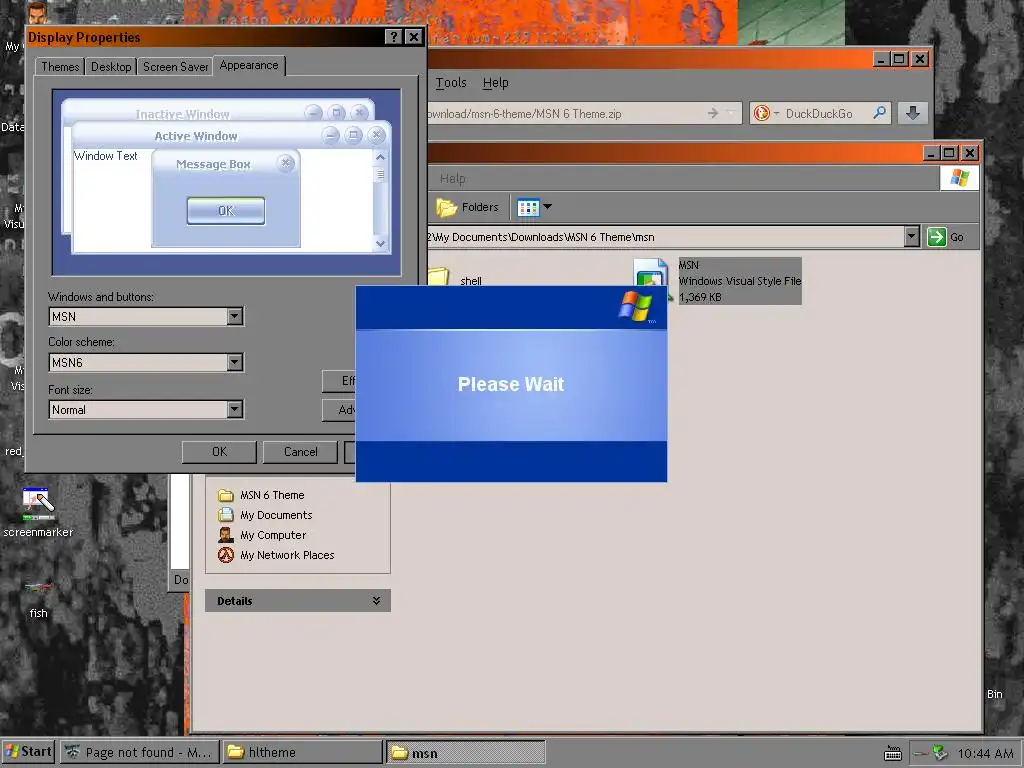This screenshot has height=768, width=1024.
Task: Click Cancel in Display Properties dialog
Action: tap(300, 452)
